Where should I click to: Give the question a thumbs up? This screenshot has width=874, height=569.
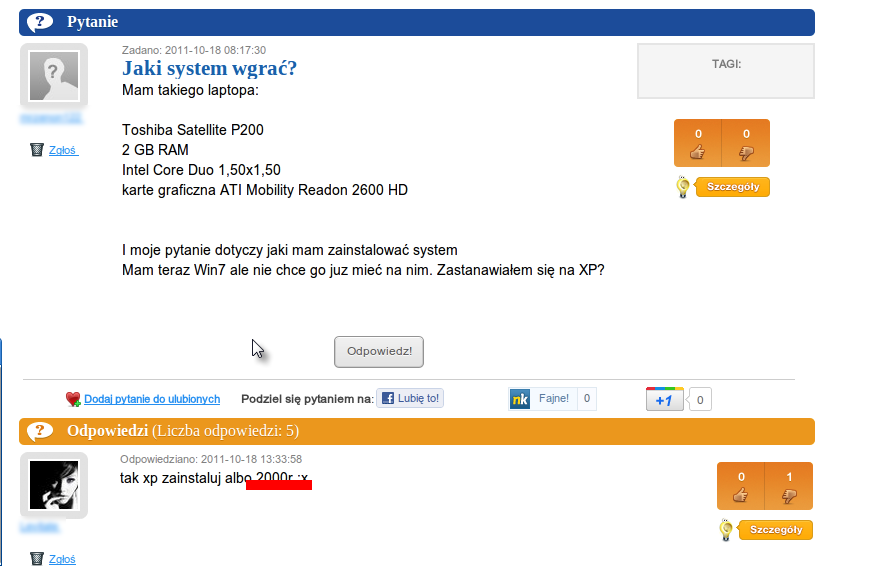click(x=697, y=143)
